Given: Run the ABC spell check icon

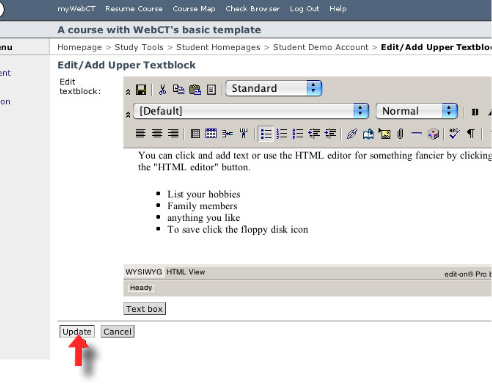Looking at the screenshot, I should [454, 134].
